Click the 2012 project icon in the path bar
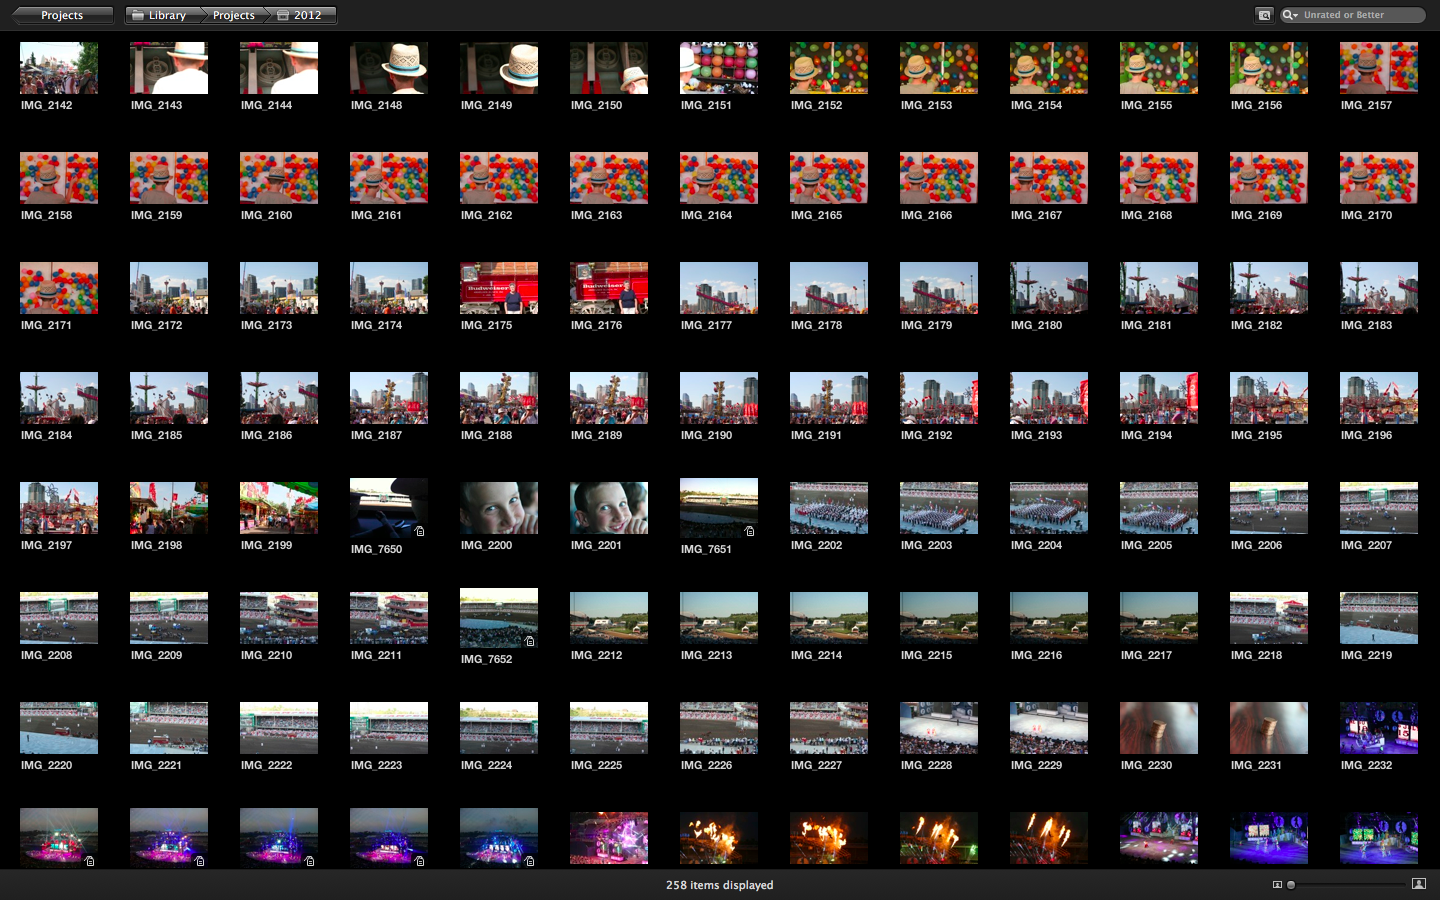 [x=283, y=15]
